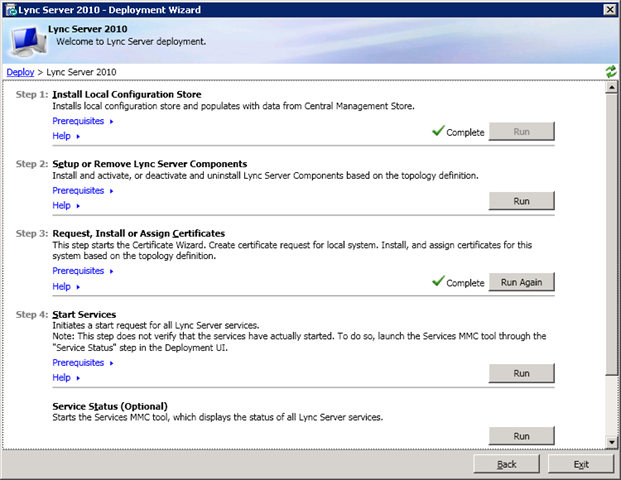
Task: Click Run Again for the Certificates step
Action: [x=521, y=282]
